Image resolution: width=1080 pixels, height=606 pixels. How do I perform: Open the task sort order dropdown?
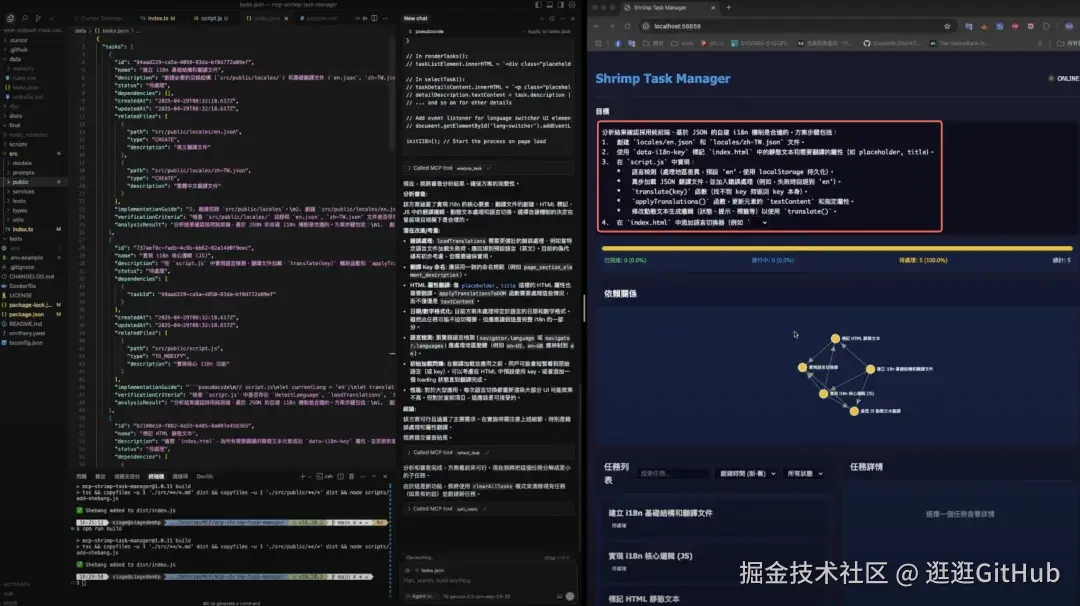[747, 474]
